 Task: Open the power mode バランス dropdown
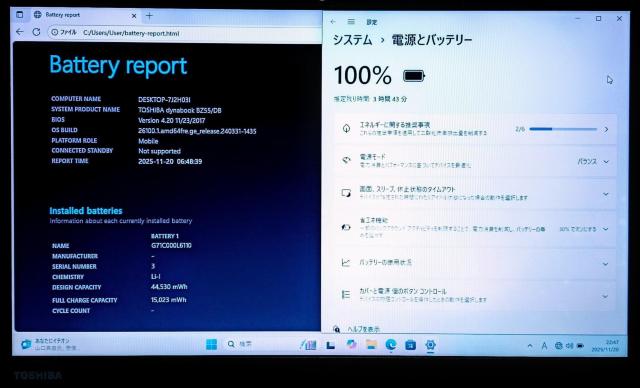(593, 162)
